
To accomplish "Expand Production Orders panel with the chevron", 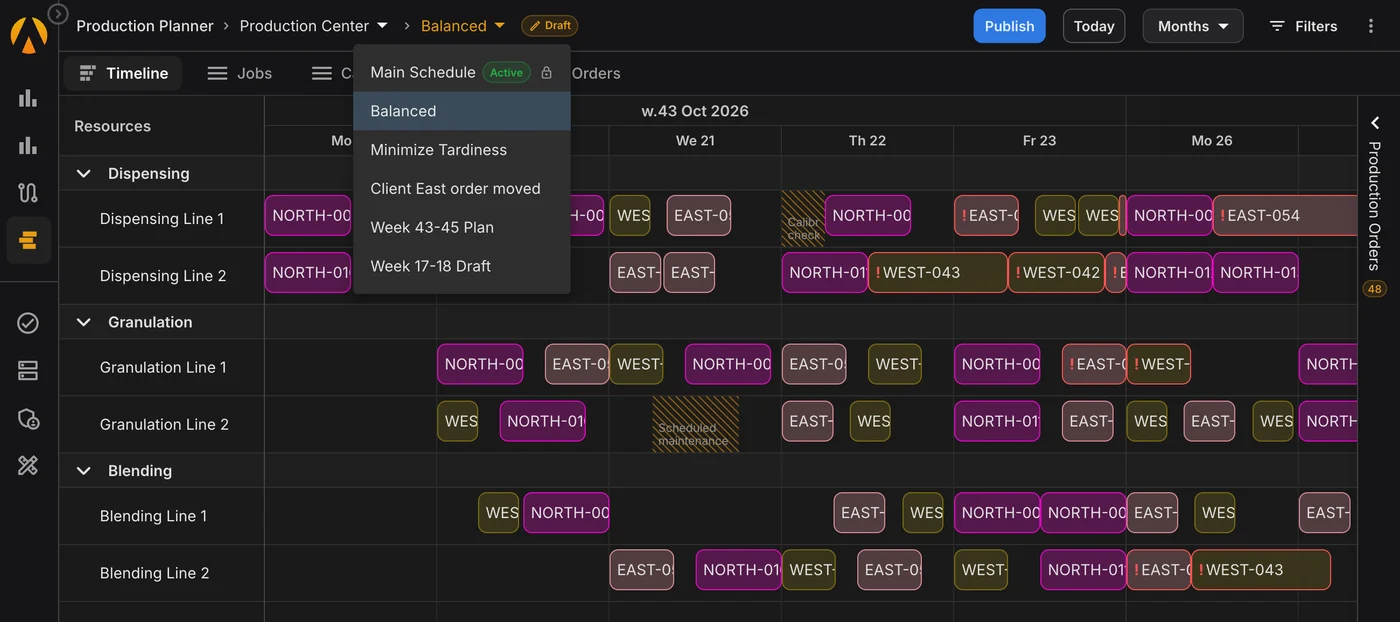I will (1375, 123).
